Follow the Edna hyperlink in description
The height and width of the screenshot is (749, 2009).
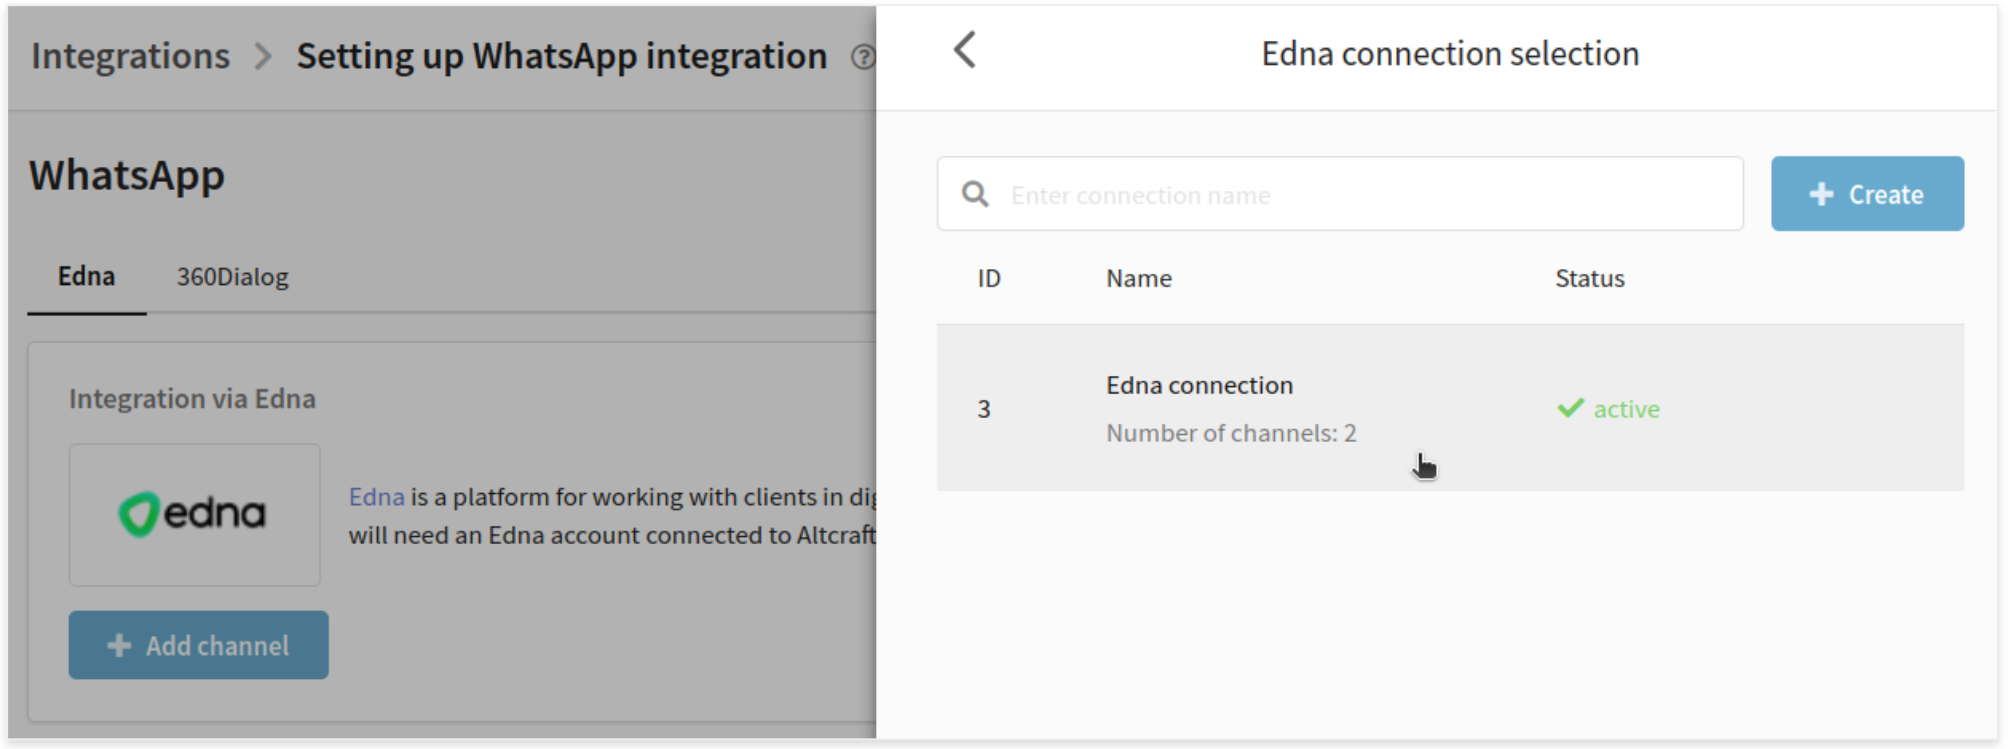(x=376, y=497)
